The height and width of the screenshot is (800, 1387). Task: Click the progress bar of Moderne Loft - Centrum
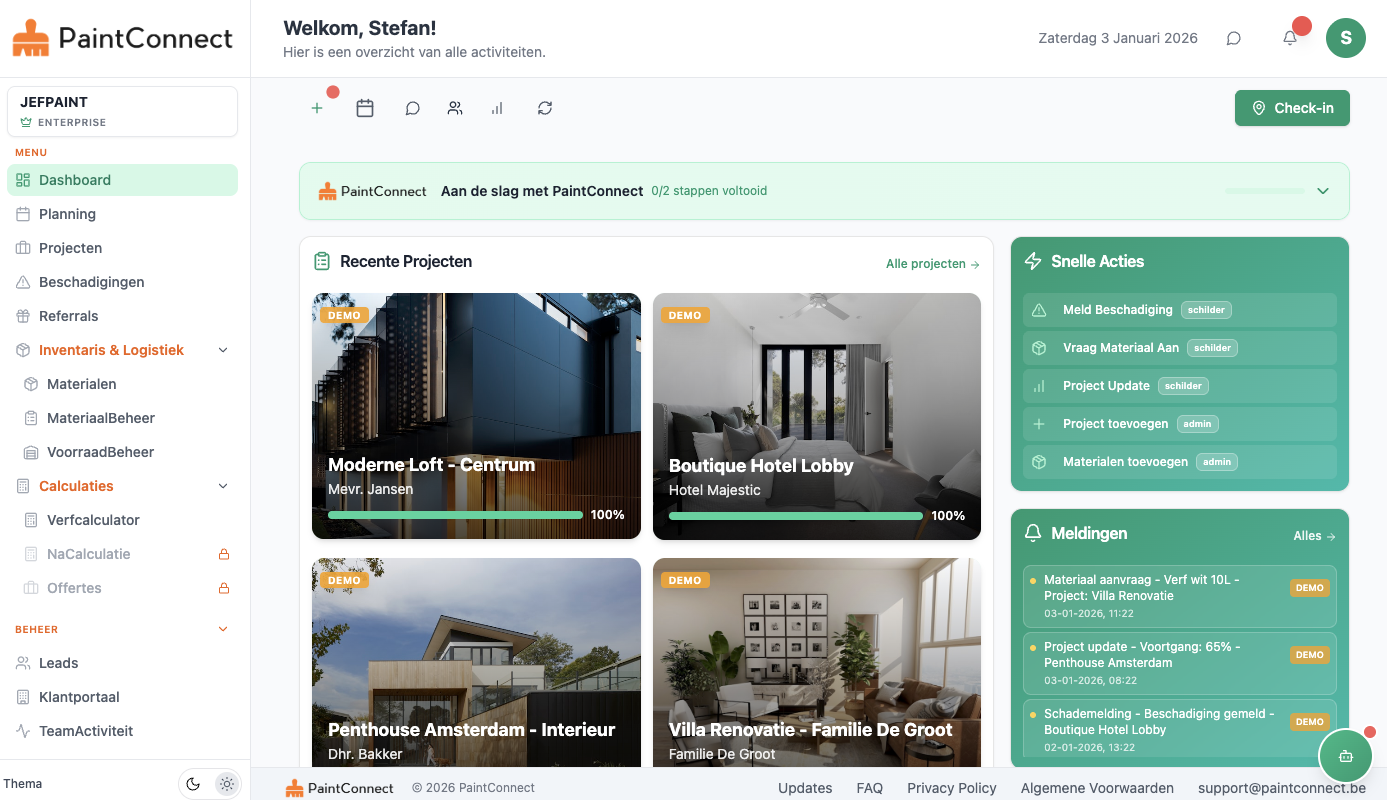click(455, 514)
